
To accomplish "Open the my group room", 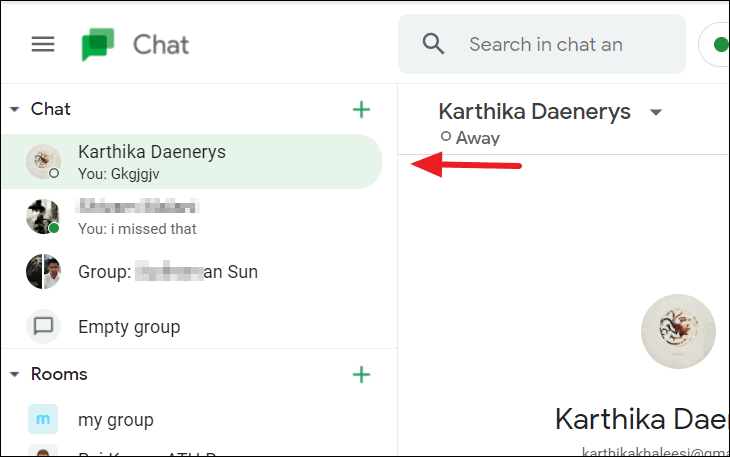I will (192, 419).
